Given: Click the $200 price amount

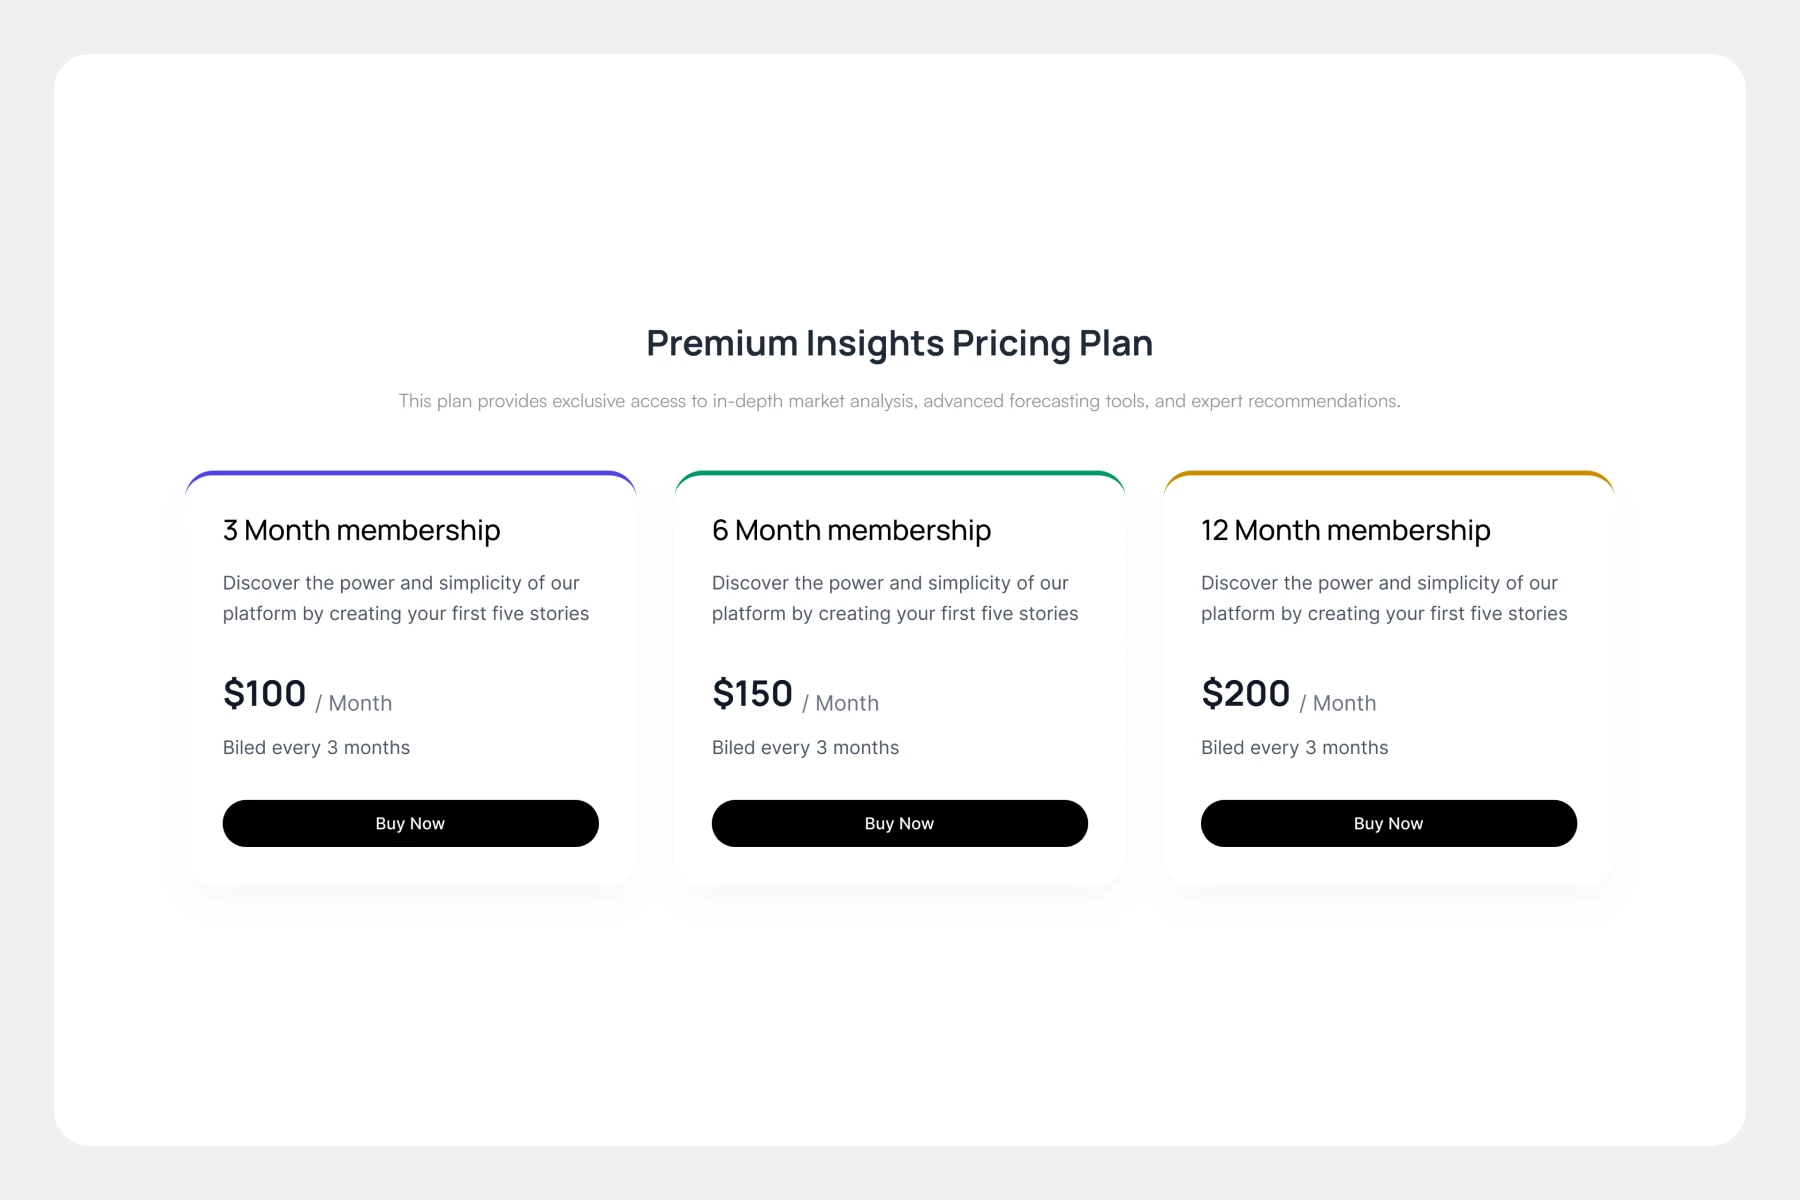Looking at the screenshot, I should pyautogui.click(x=1245, y=693).
